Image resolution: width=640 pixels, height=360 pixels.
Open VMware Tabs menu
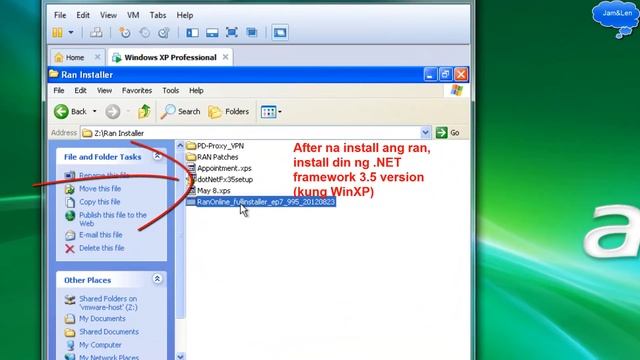tap(158, 15)
